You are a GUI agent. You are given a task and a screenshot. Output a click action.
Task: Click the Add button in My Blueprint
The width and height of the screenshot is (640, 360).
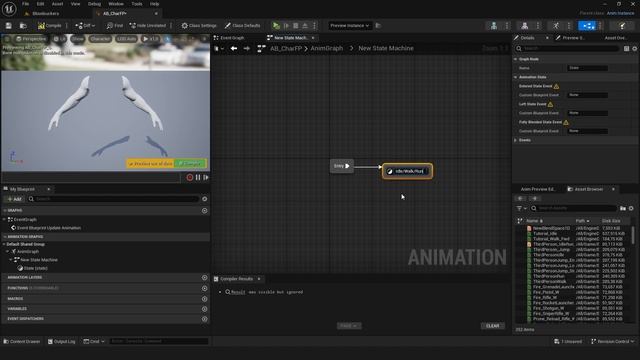tap(14, 199)
